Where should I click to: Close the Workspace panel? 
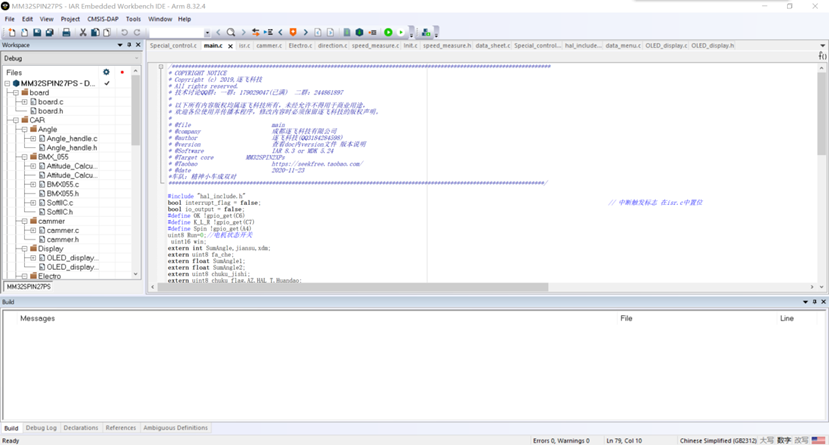(138, 45)
